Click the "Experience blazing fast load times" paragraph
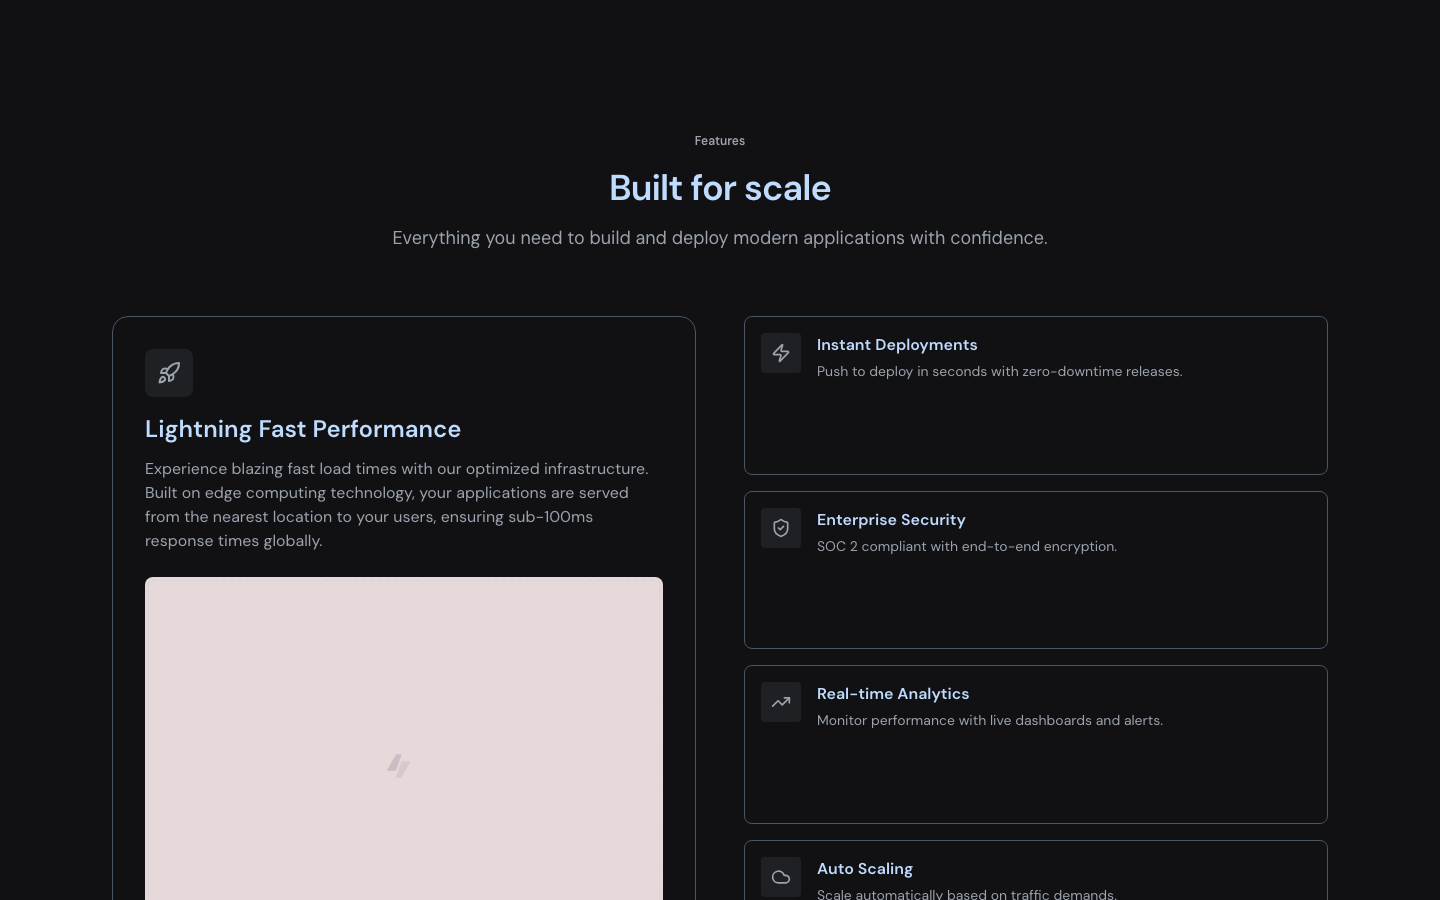1440x900 pixels. 397,505
